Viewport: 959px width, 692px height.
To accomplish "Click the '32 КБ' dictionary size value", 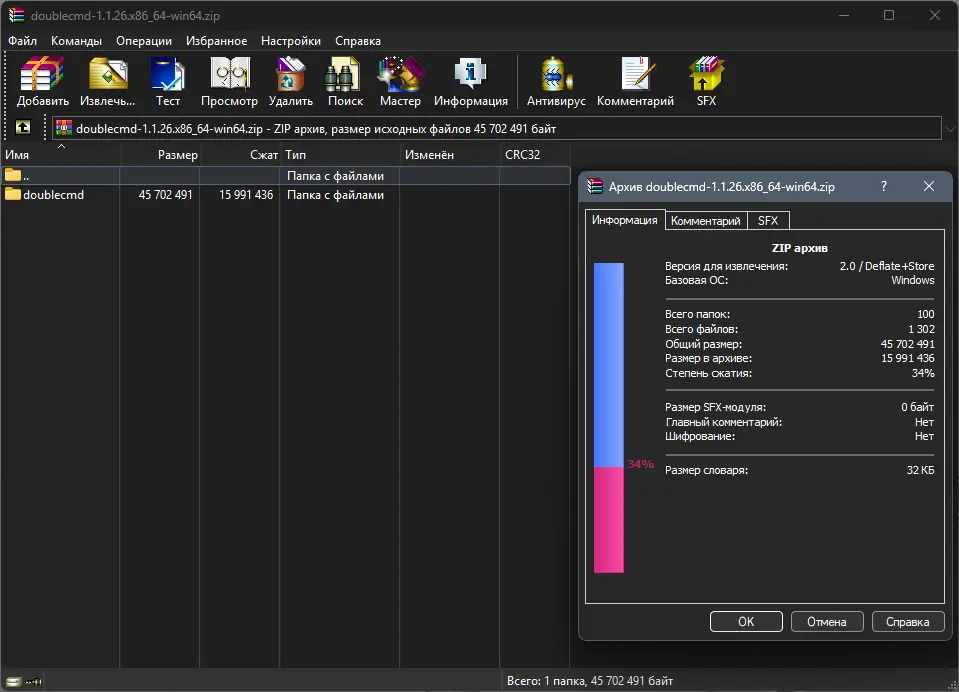I will coord(920,471).
